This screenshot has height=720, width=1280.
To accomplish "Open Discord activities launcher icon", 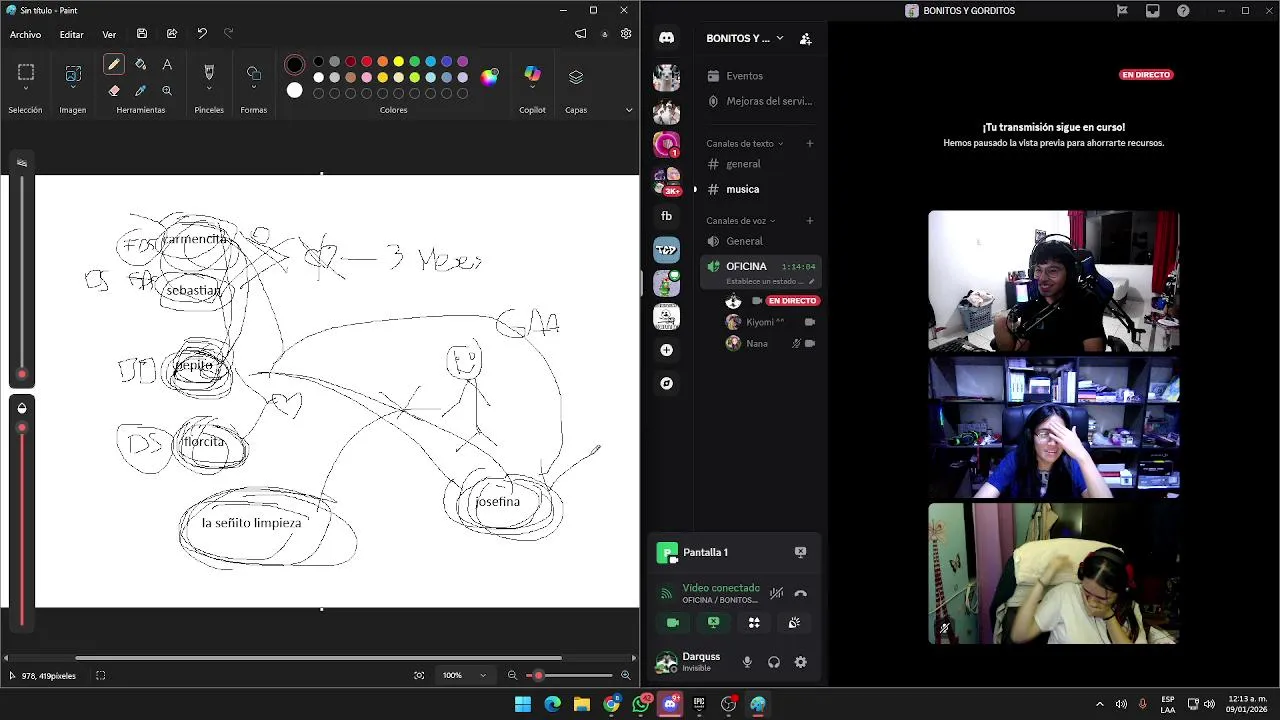I will (754, 622).
